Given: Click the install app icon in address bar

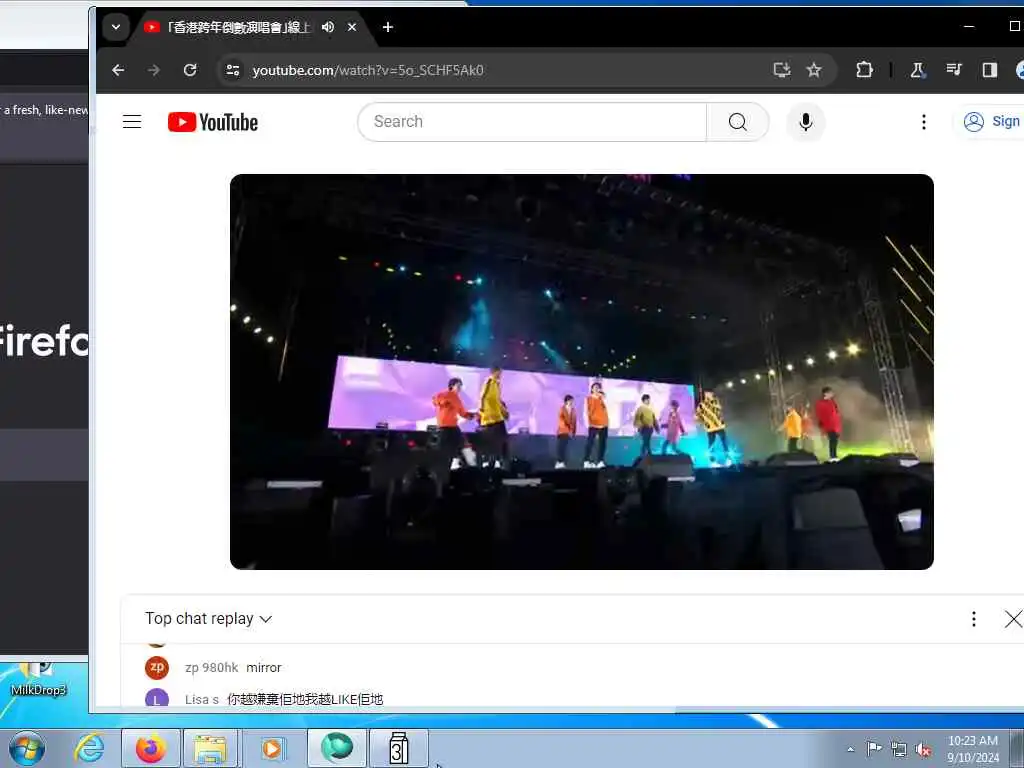Looking at the screenshot, I should click(781, 70).
